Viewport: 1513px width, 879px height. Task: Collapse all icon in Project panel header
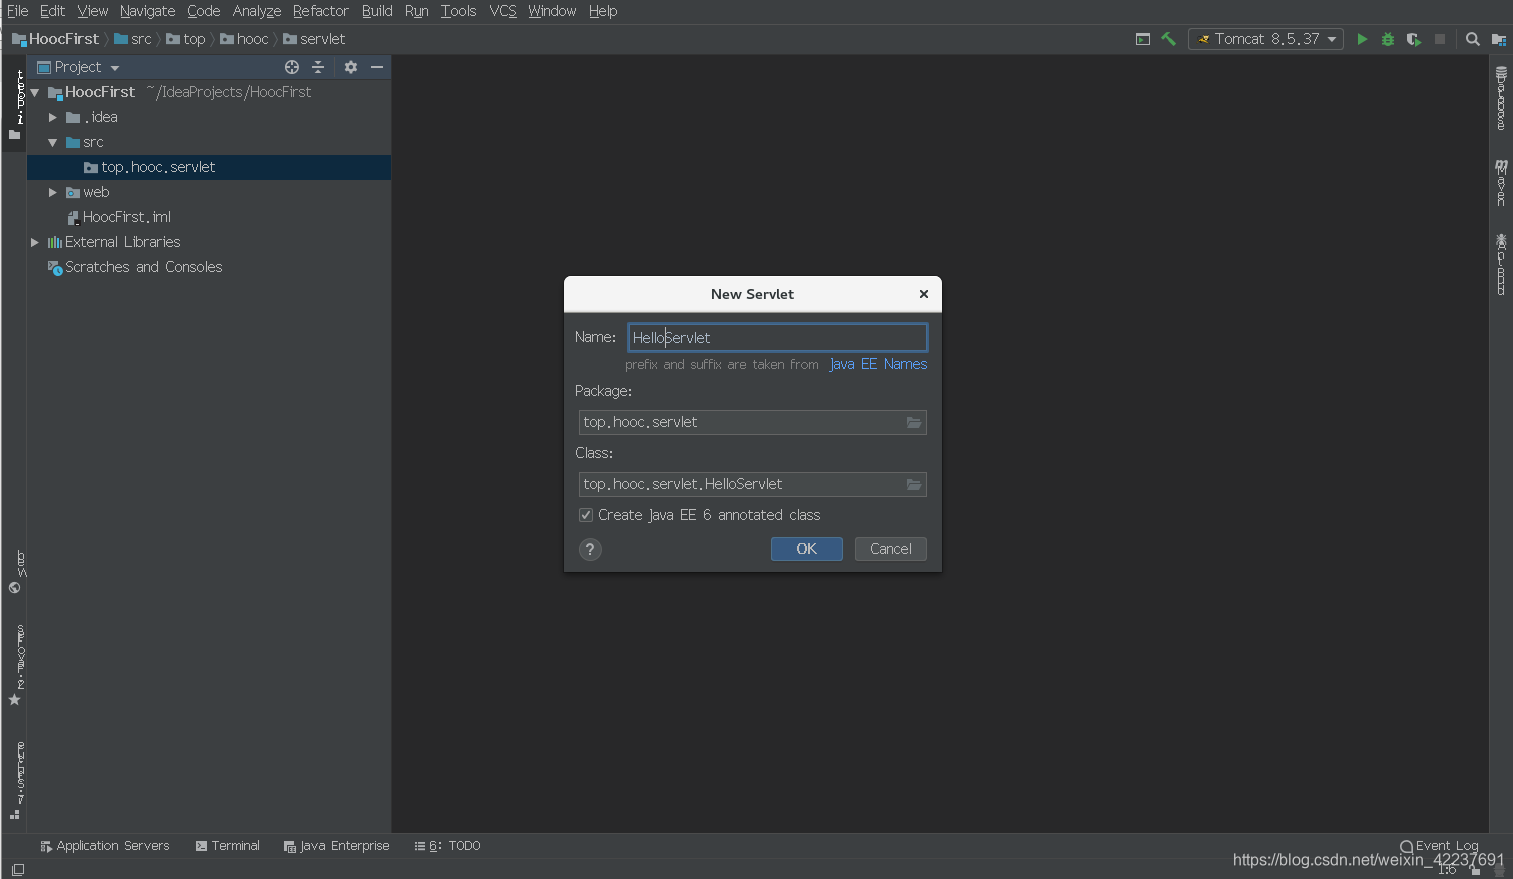[x=318, y=67]
